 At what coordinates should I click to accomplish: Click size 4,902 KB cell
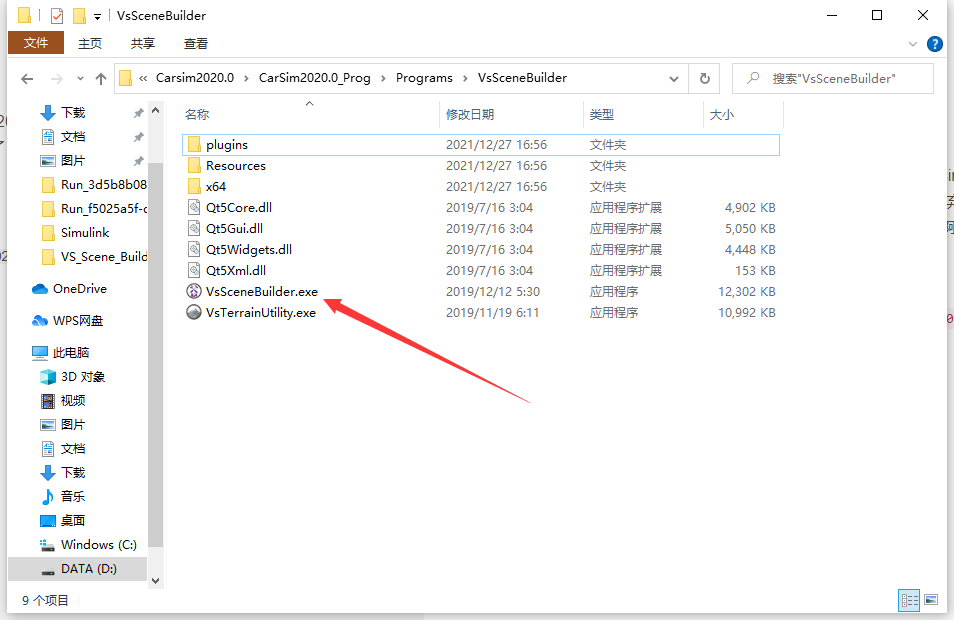tap(750, 207)
